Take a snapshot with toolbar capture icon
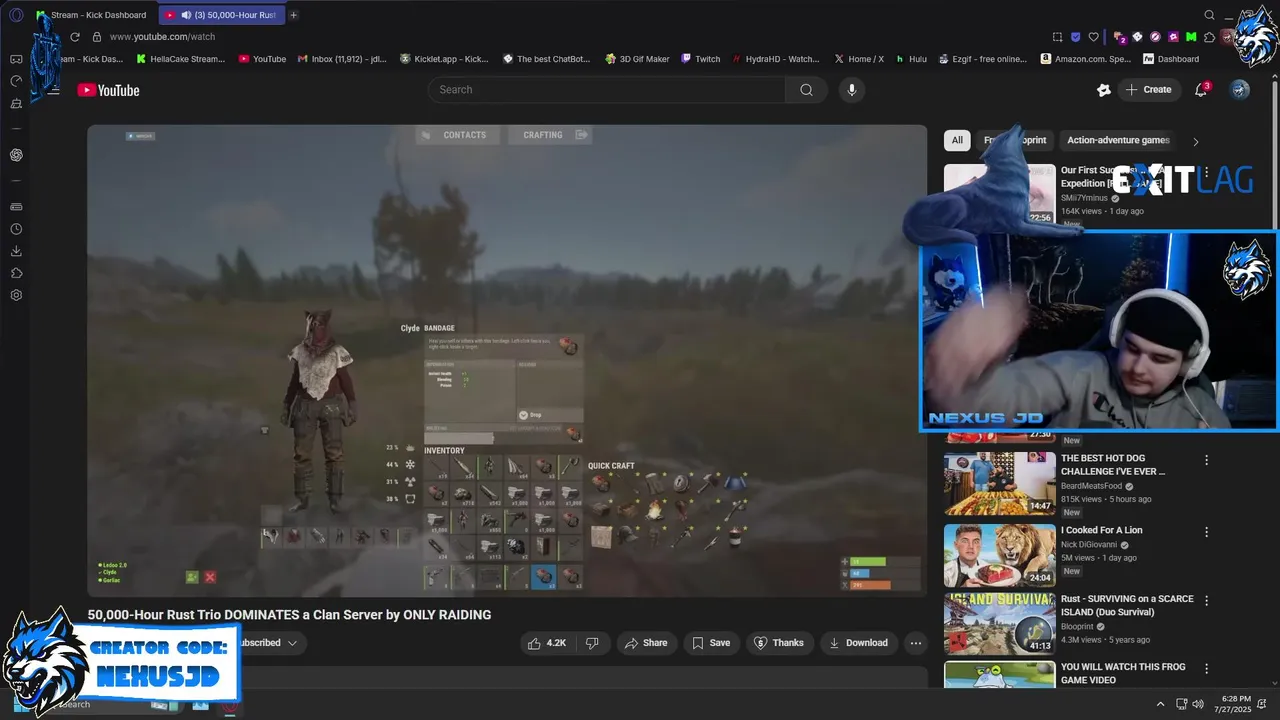The width and height of the screenshot is (1280, 720). [1058, 37]
